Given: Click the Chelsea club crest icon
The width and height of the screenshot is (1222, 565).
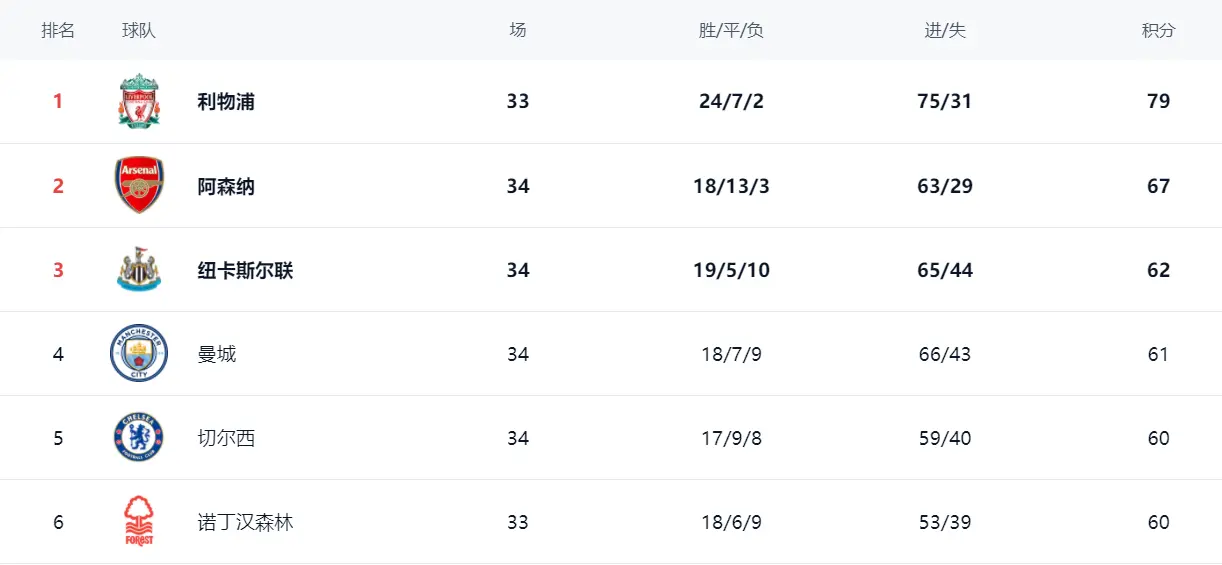Looking at the screenshot, I should click(138, 437).
